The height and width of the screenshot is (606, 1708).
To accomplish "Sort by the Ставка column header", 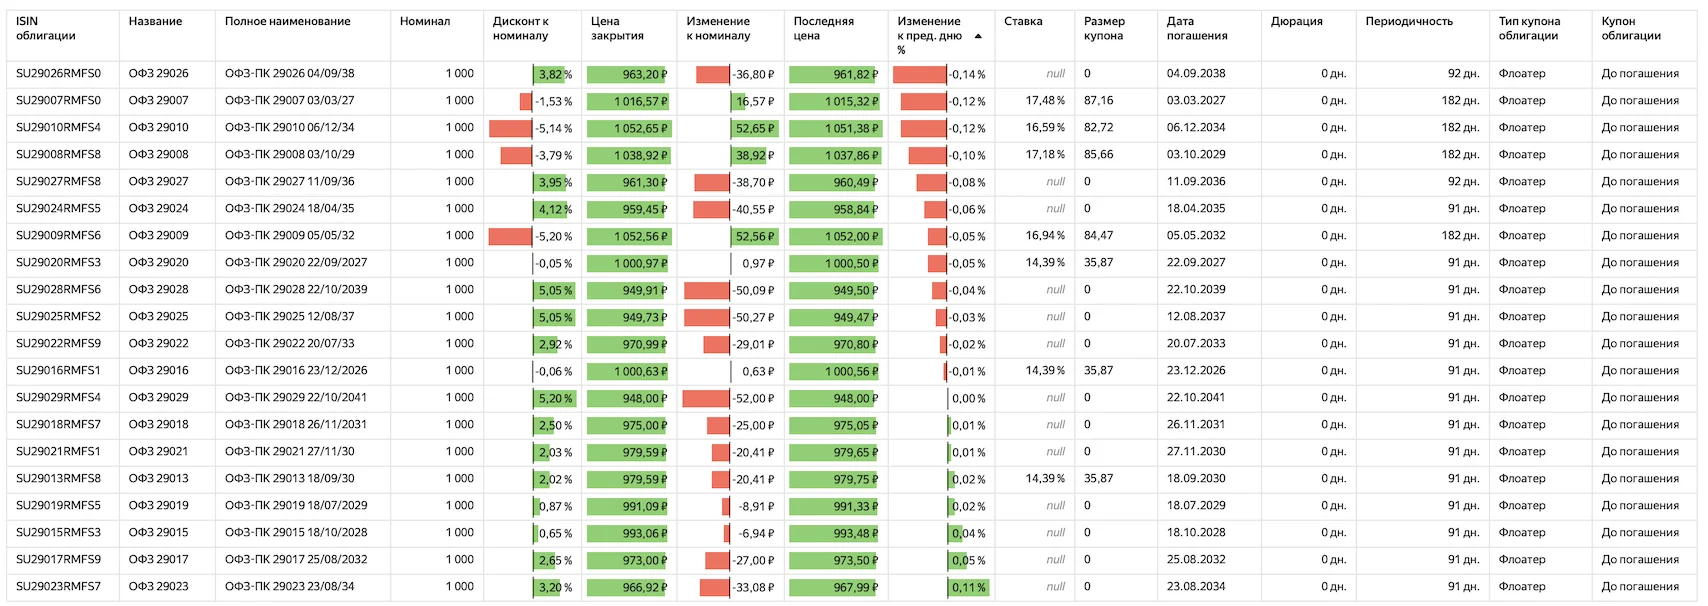I will [1023, 21].
